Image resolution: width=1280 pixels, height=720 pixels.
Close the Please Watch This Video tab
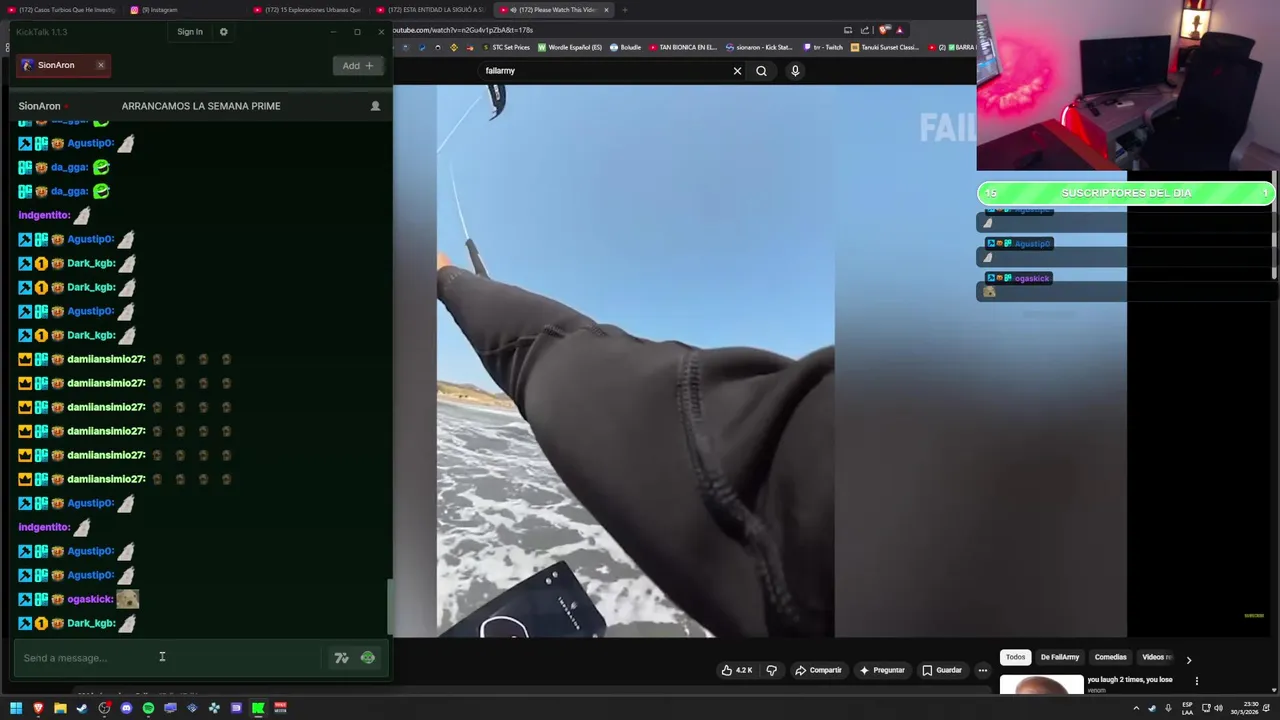tap(606, 10)
